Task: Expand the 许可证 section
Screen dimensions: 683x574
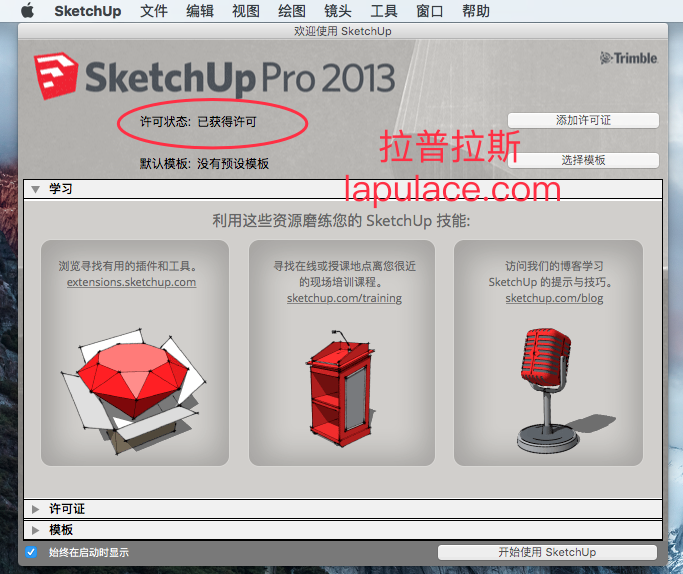Action: (x=36, y=509)
